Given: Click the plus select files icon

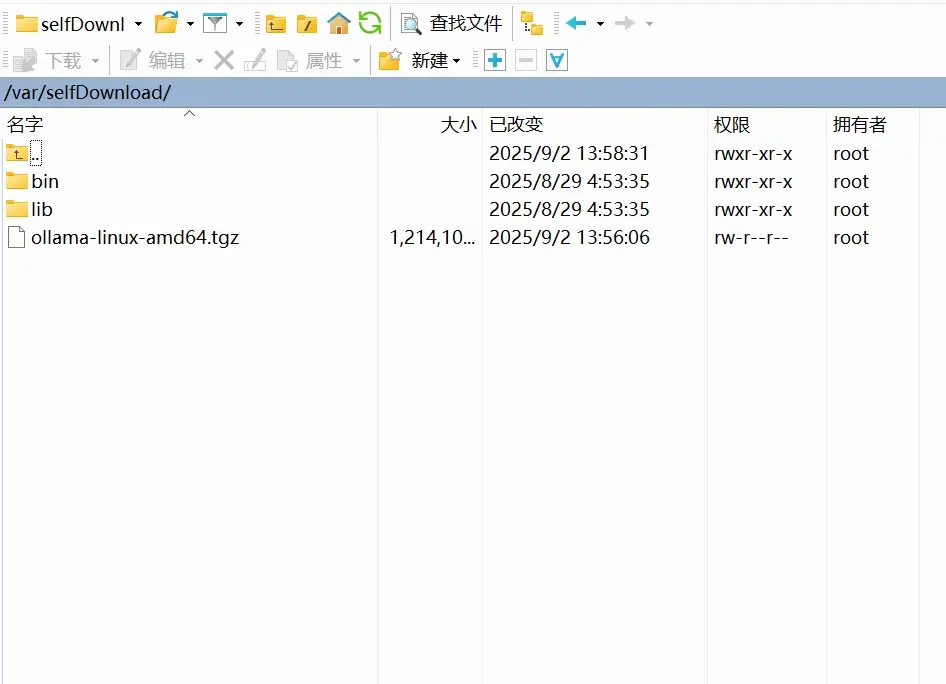Looking at the screenshot, I should click(x=495, y=60).
